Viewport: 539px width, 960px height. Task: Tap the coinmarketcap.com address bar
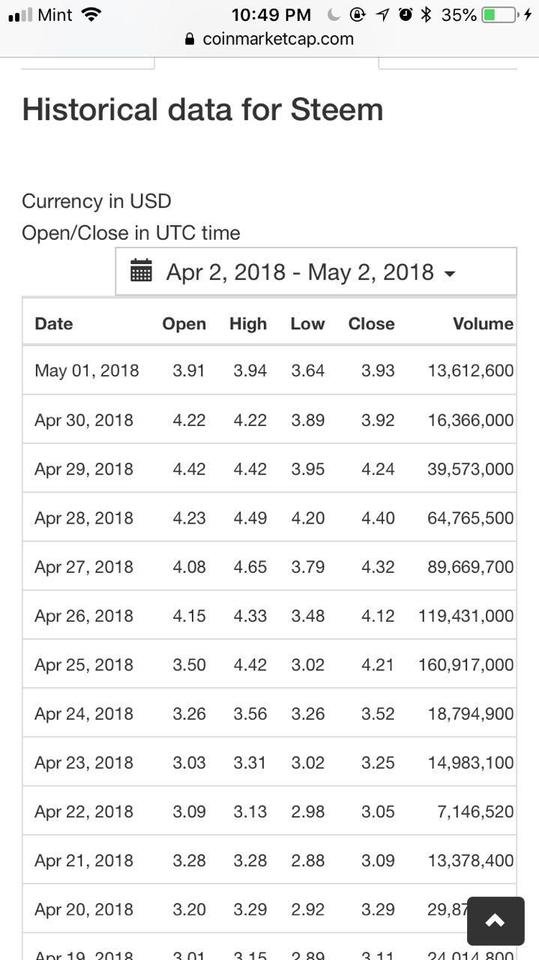(x=270, y=39)
